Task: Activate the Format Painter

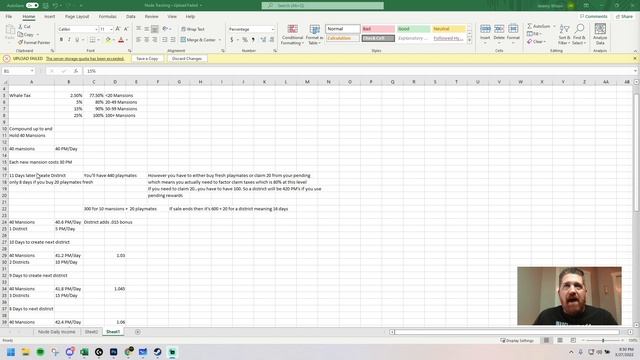Action: (34, 42)
